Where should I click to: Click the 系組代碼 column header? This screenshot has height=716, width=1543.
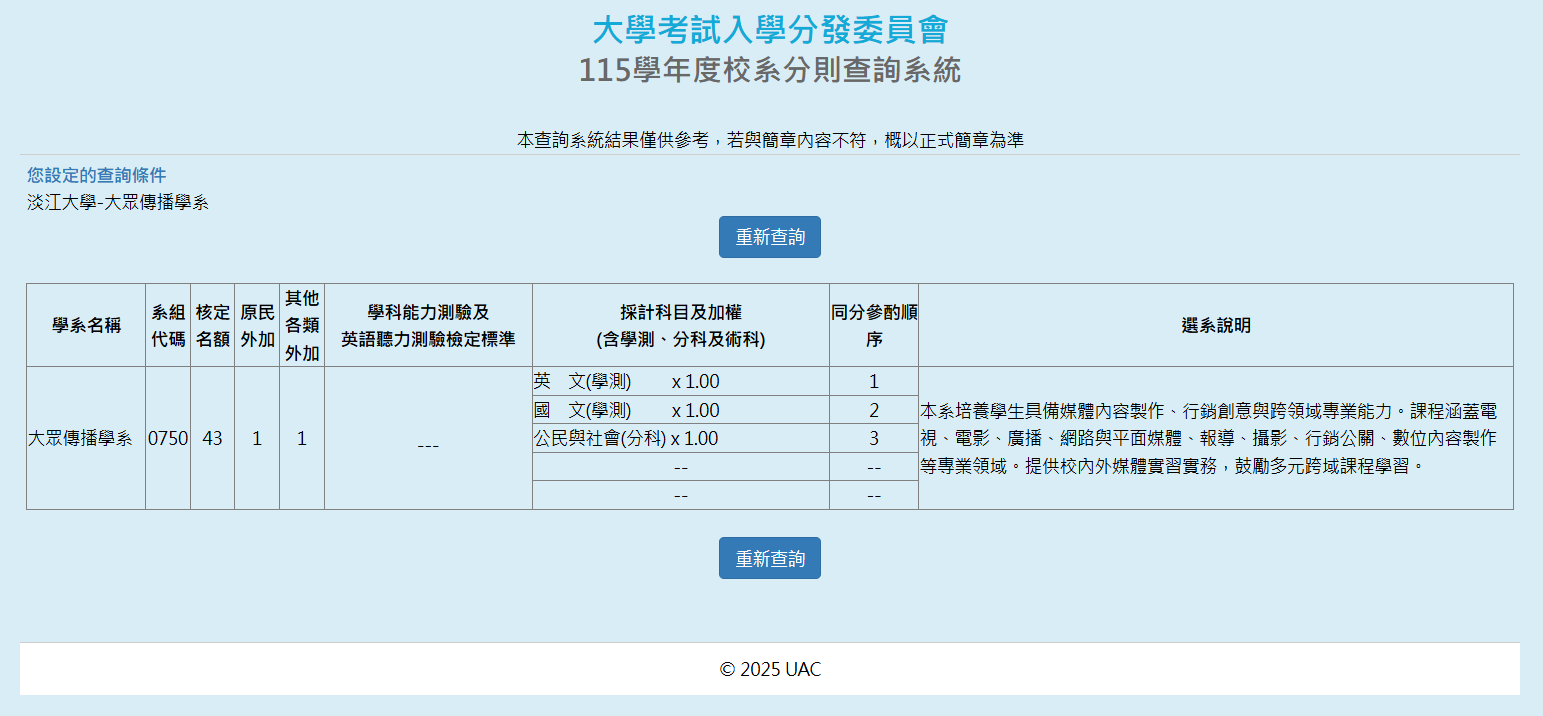tap(168, 325)
